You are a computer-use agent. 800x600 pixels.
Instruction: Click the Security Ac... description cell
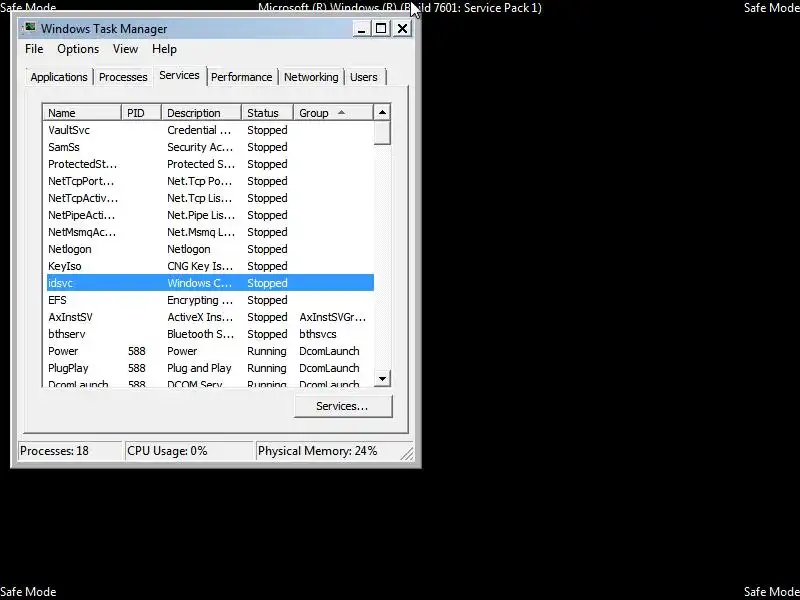[200, 147]
